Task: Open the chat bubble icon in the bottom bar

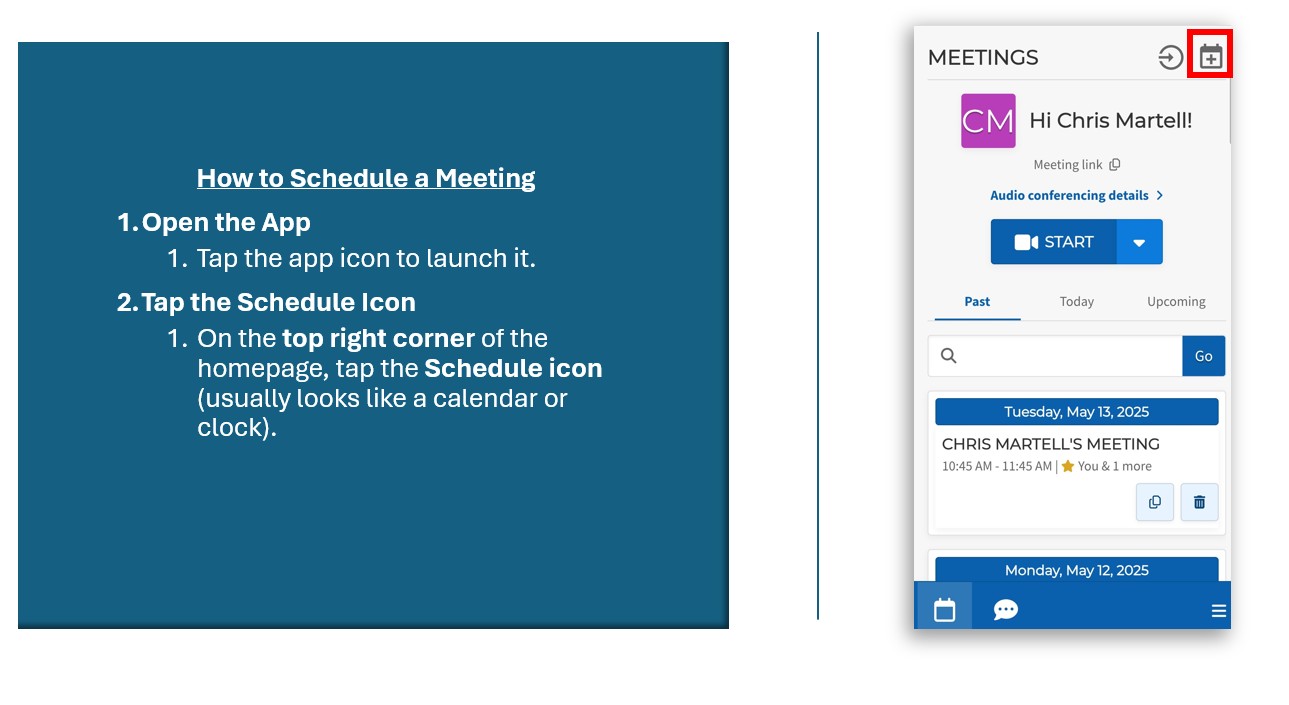Action: click(x=1005, y=610)
